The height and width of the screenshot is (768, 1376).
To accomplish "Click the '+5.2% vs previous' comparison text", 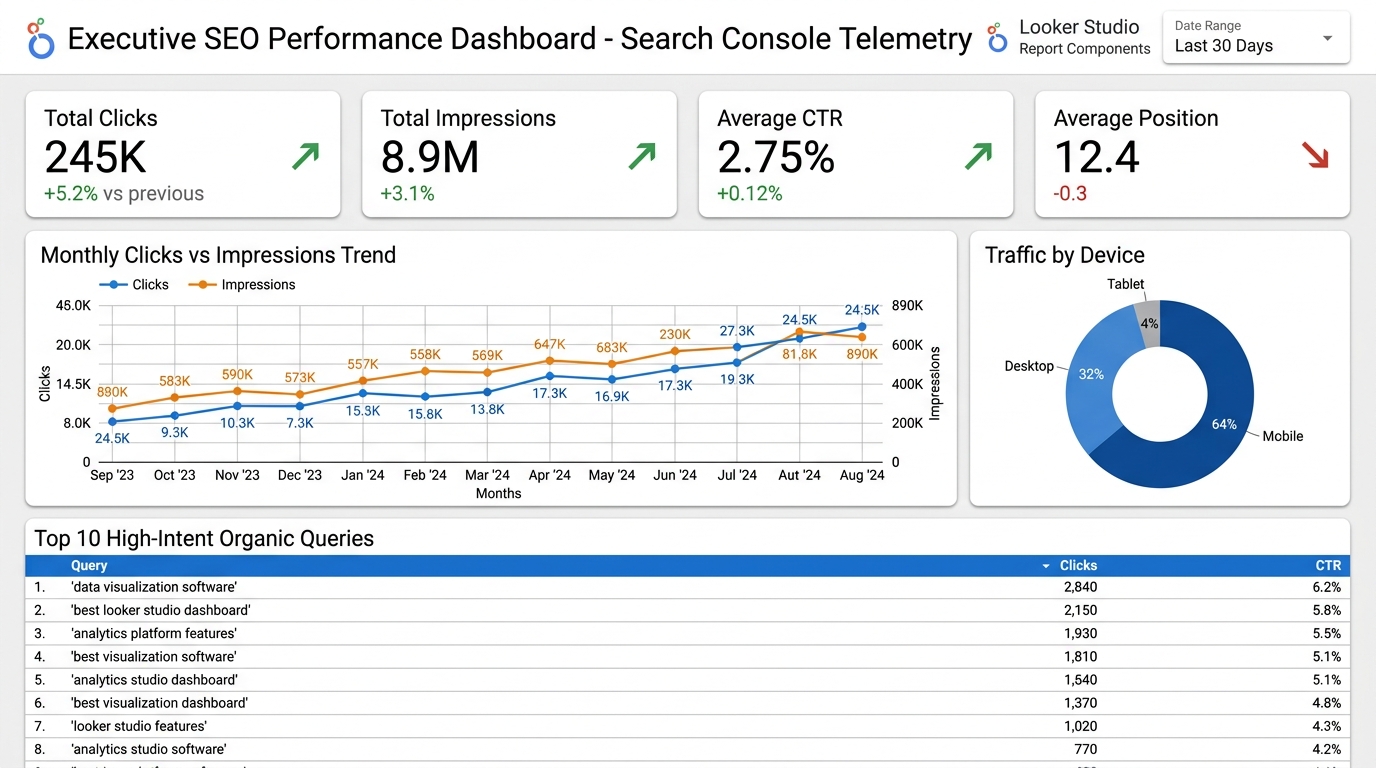I will [x=124, y=194].
